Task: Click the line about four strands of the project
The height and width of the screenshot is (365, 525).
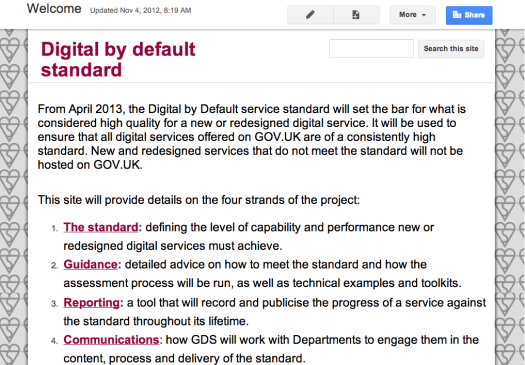Action: tap(199, 200)
